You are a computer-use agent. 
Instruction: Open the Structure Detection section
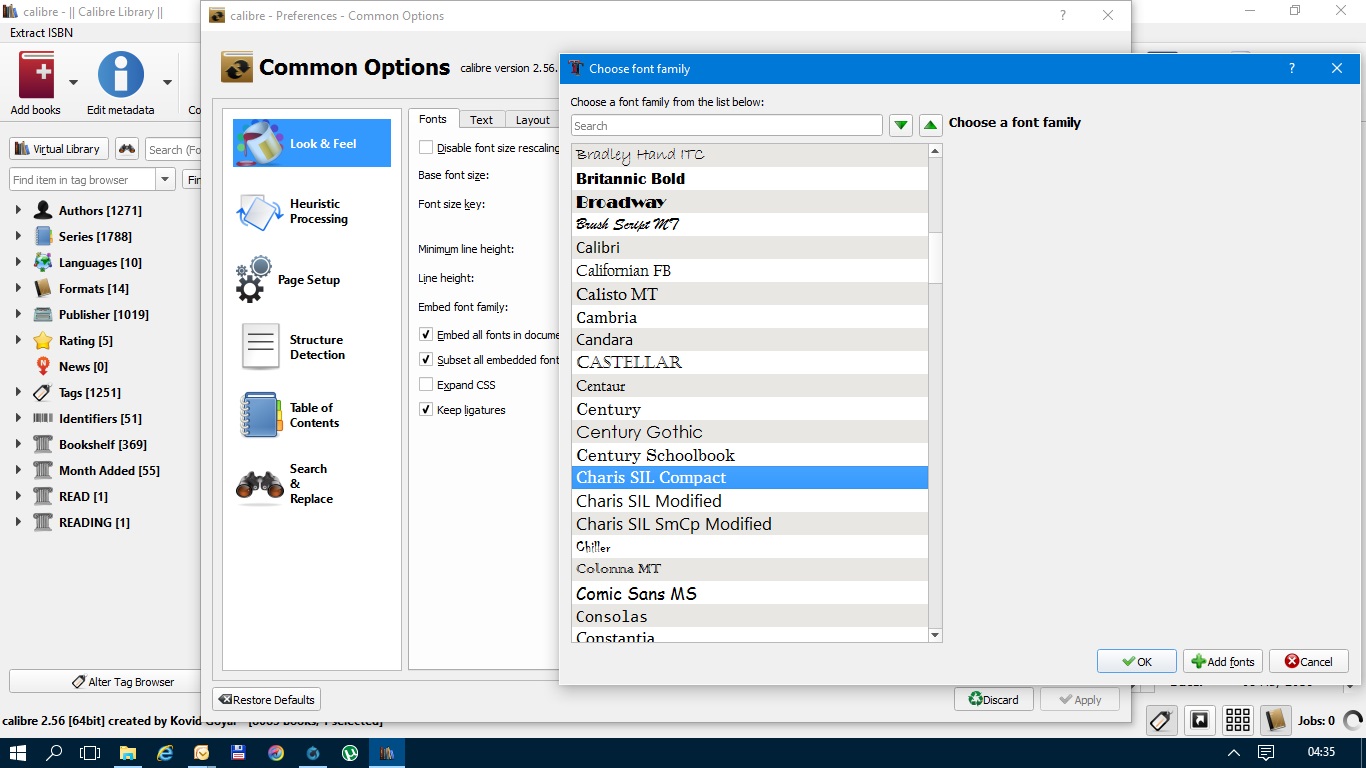point(312,347)
